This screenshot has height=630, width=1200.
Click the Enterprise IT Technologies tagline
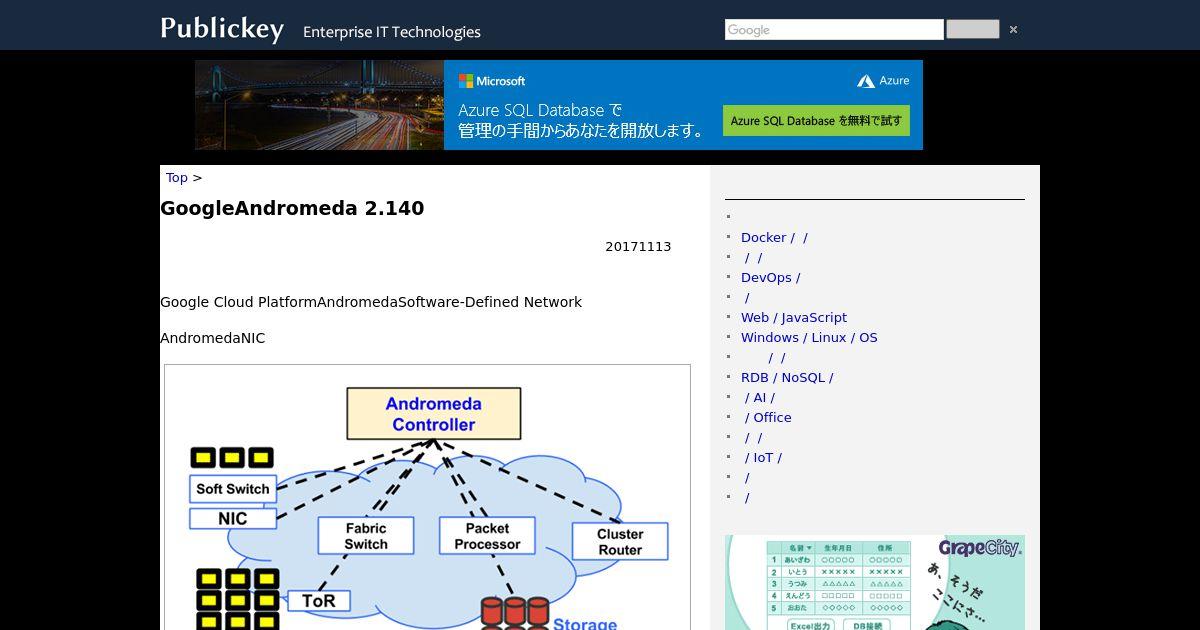pyautogui.click(x=392, y=32)
